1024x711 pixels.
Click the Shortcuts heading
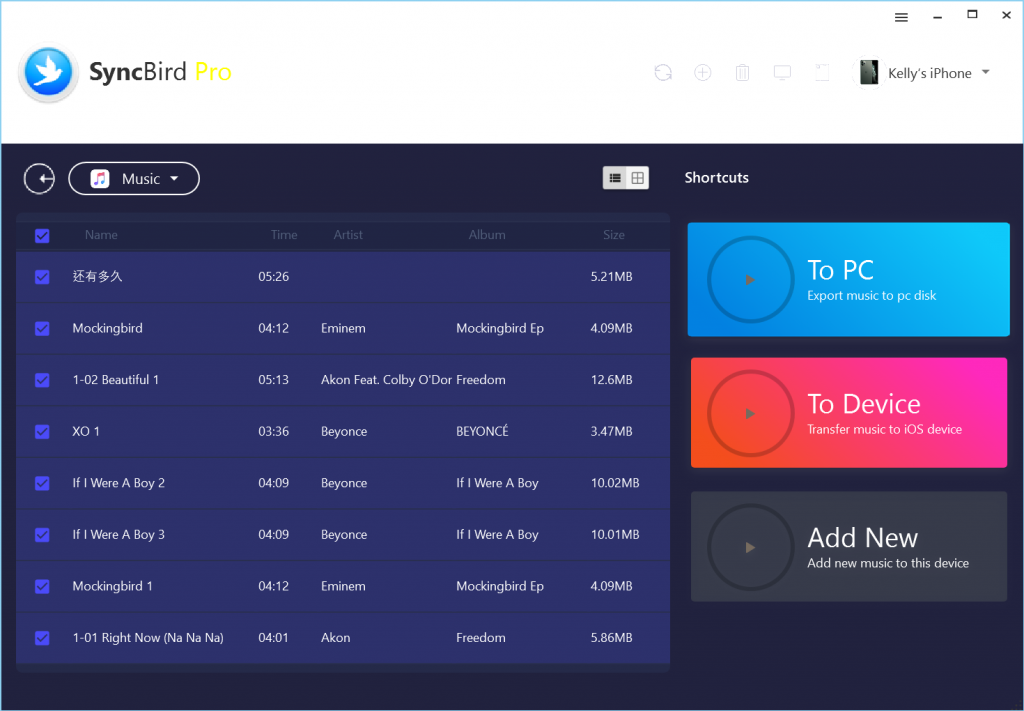point(716,178)
